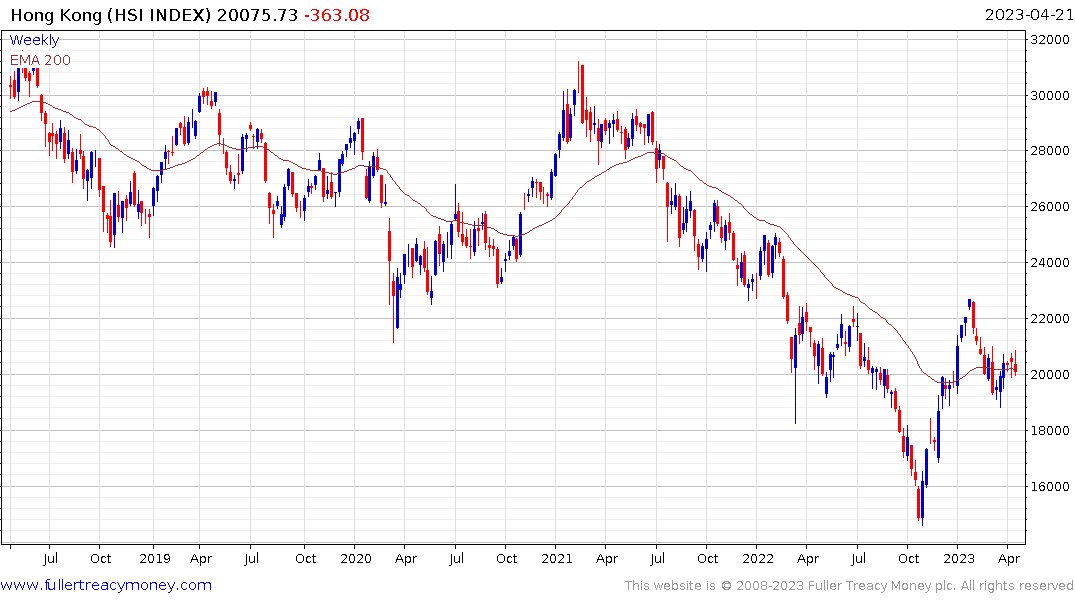Click the -363.08 change value

click(337, 15)
